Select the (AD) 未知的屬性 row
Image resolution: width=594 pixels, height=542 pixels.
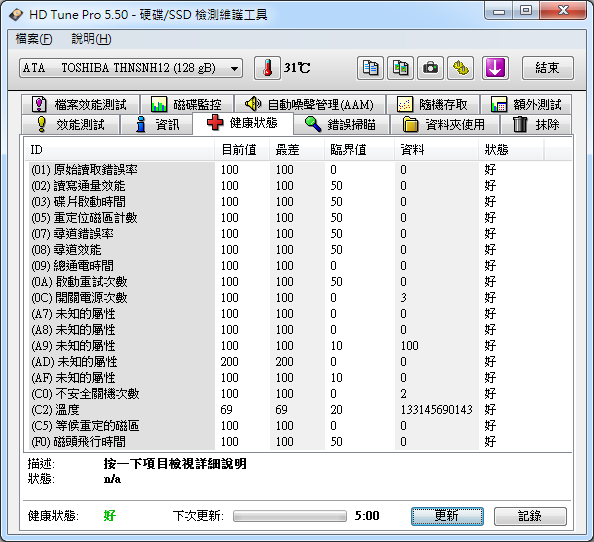298,362
